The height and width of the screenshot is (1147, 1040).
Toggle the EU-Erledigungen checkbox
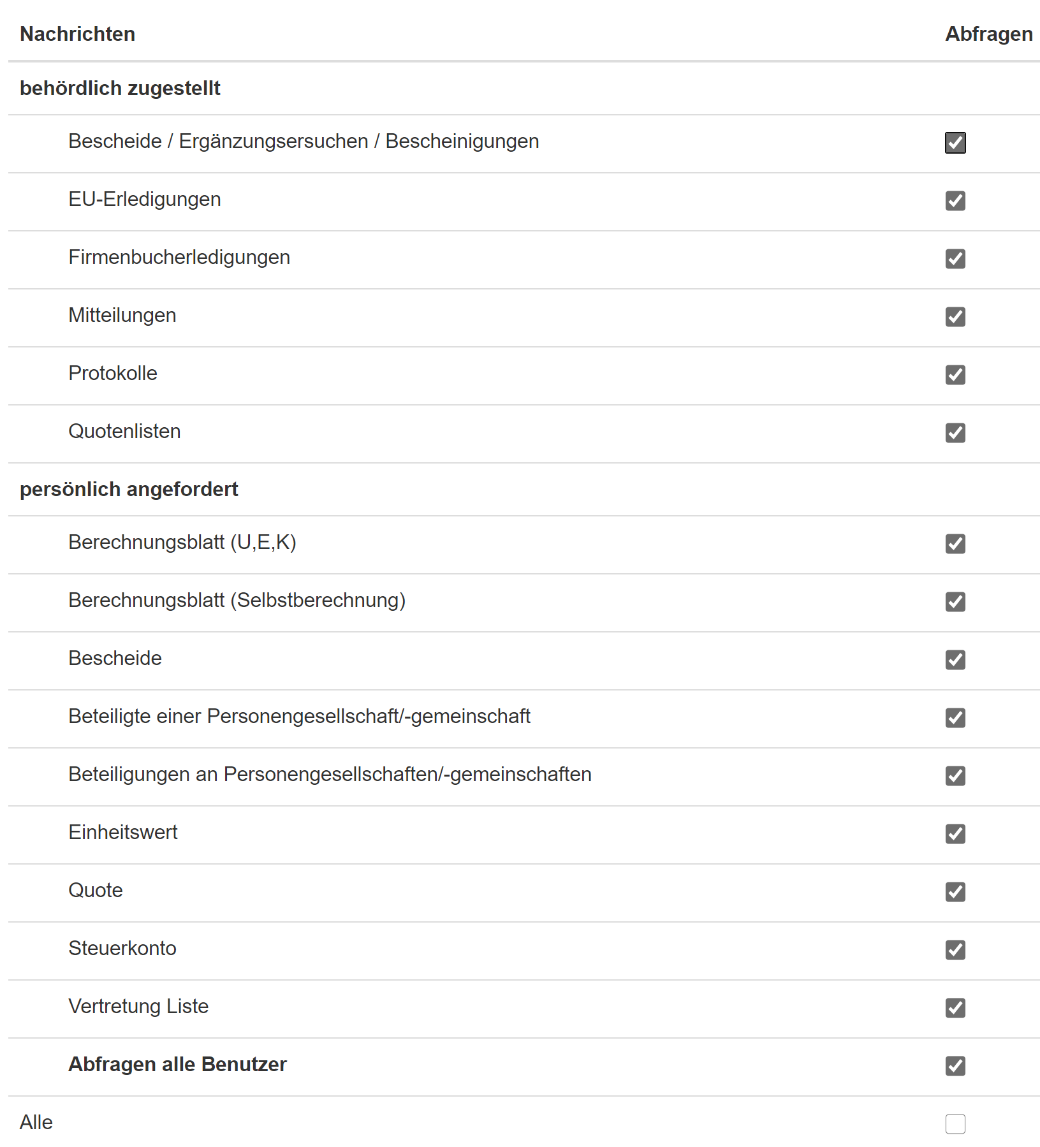pyautogui.click(x=955, y=201)
